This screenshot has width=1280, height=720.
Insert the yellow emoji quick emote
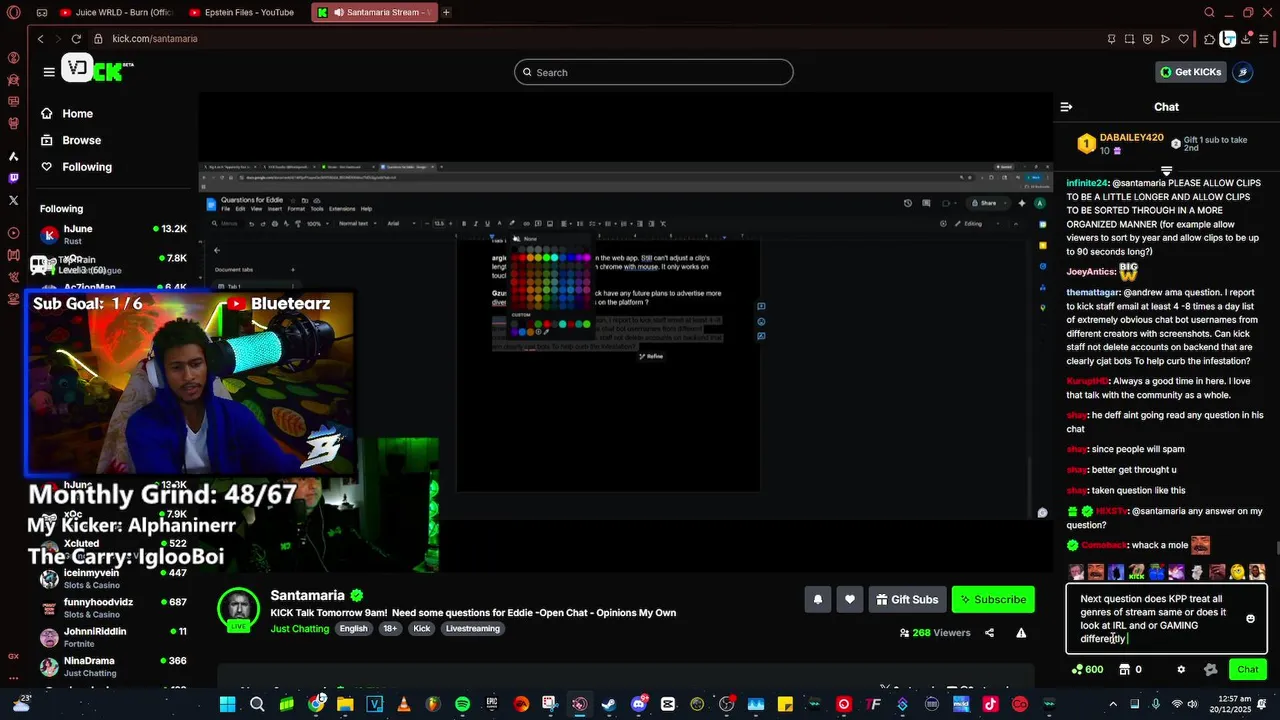1236,572
